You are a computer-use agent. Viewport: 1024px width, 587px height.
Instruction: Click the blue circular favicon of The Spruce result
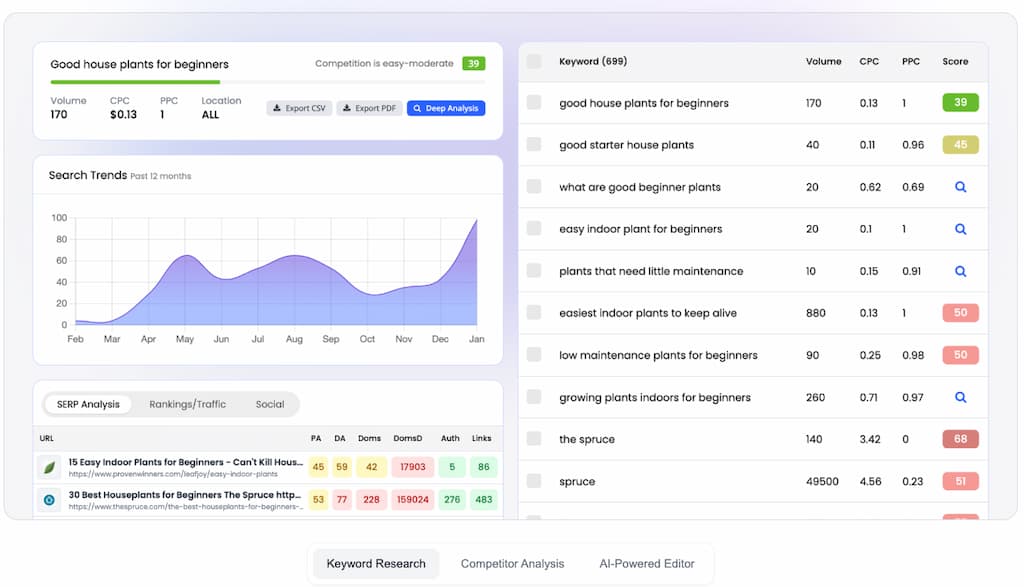click(x=49, y=500)
